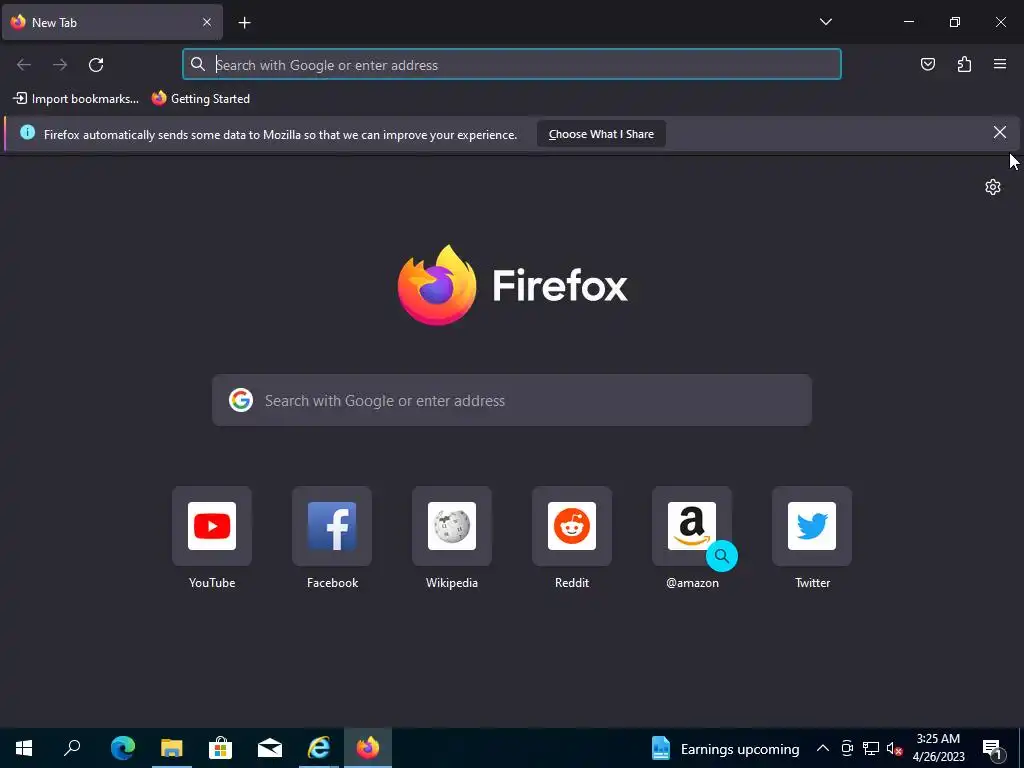Open the Getting Started bookmark
1024x768 pixels.
200,99
